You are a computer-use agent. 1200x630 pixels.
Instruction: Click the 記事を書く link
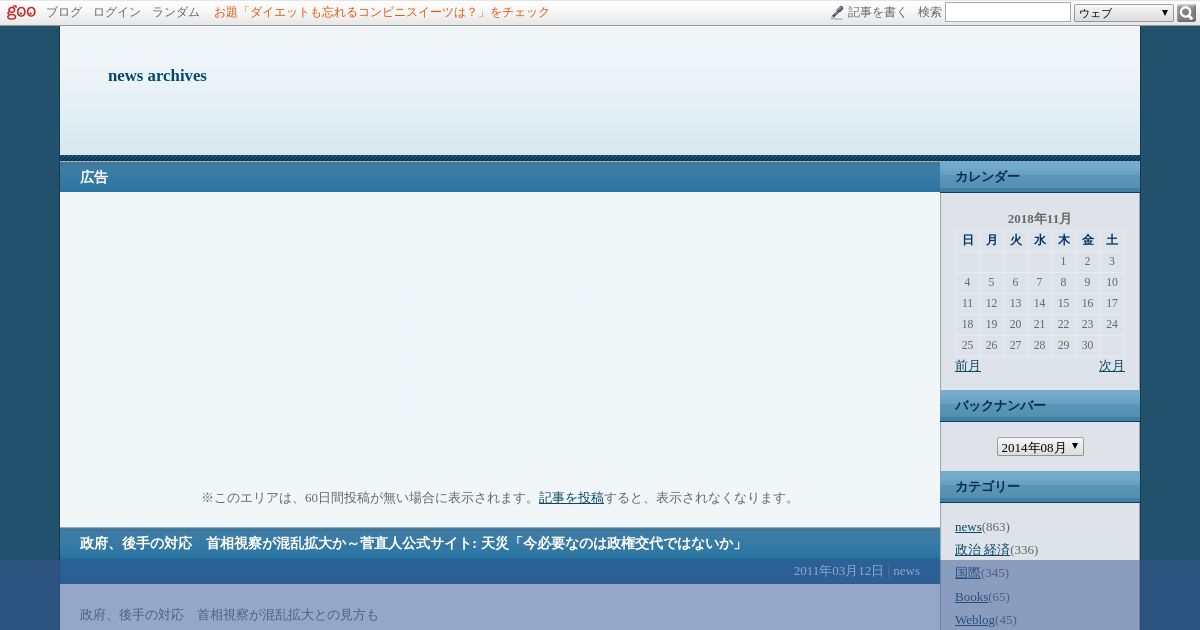pyautogui.click(x=877, y=12)
